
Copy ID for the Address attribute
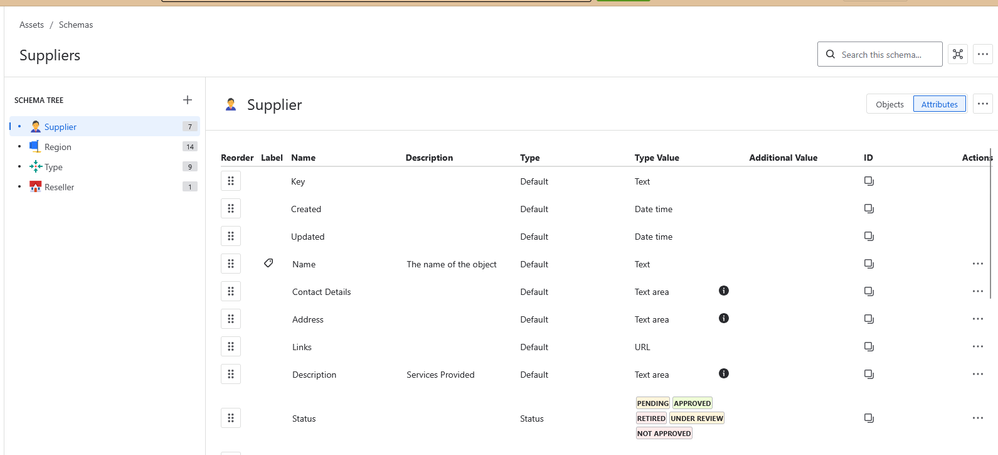869,319
